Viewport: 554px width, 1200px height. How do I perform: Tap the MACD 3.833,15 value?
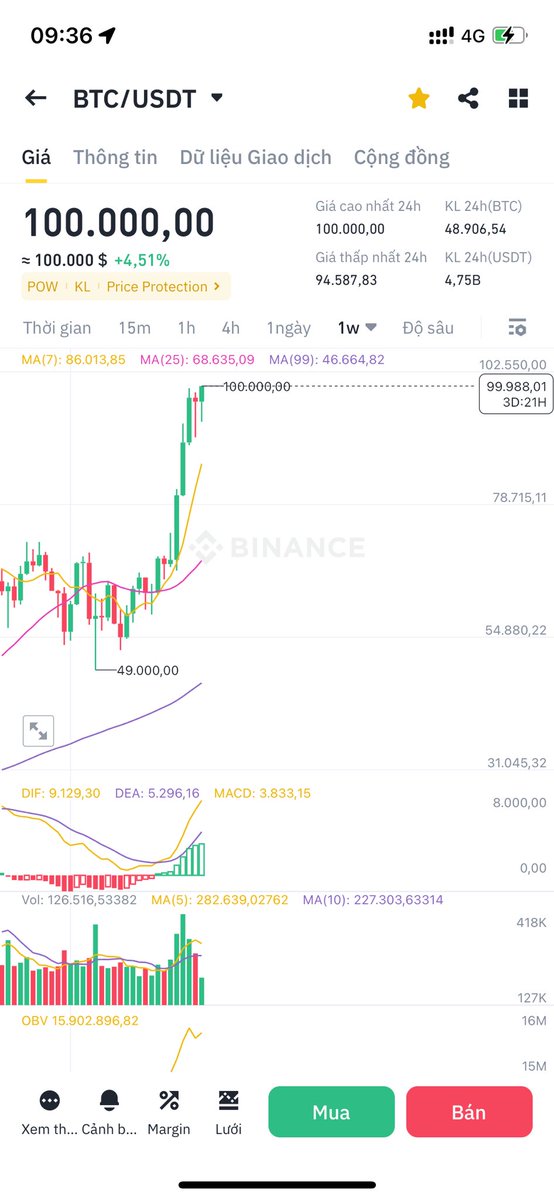pos(260,793)
